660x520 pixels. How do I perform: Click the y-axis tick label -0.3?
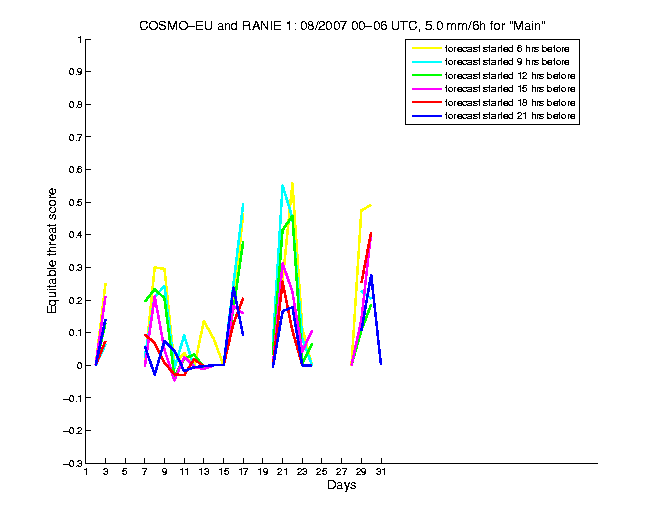(x=69, y=464)
